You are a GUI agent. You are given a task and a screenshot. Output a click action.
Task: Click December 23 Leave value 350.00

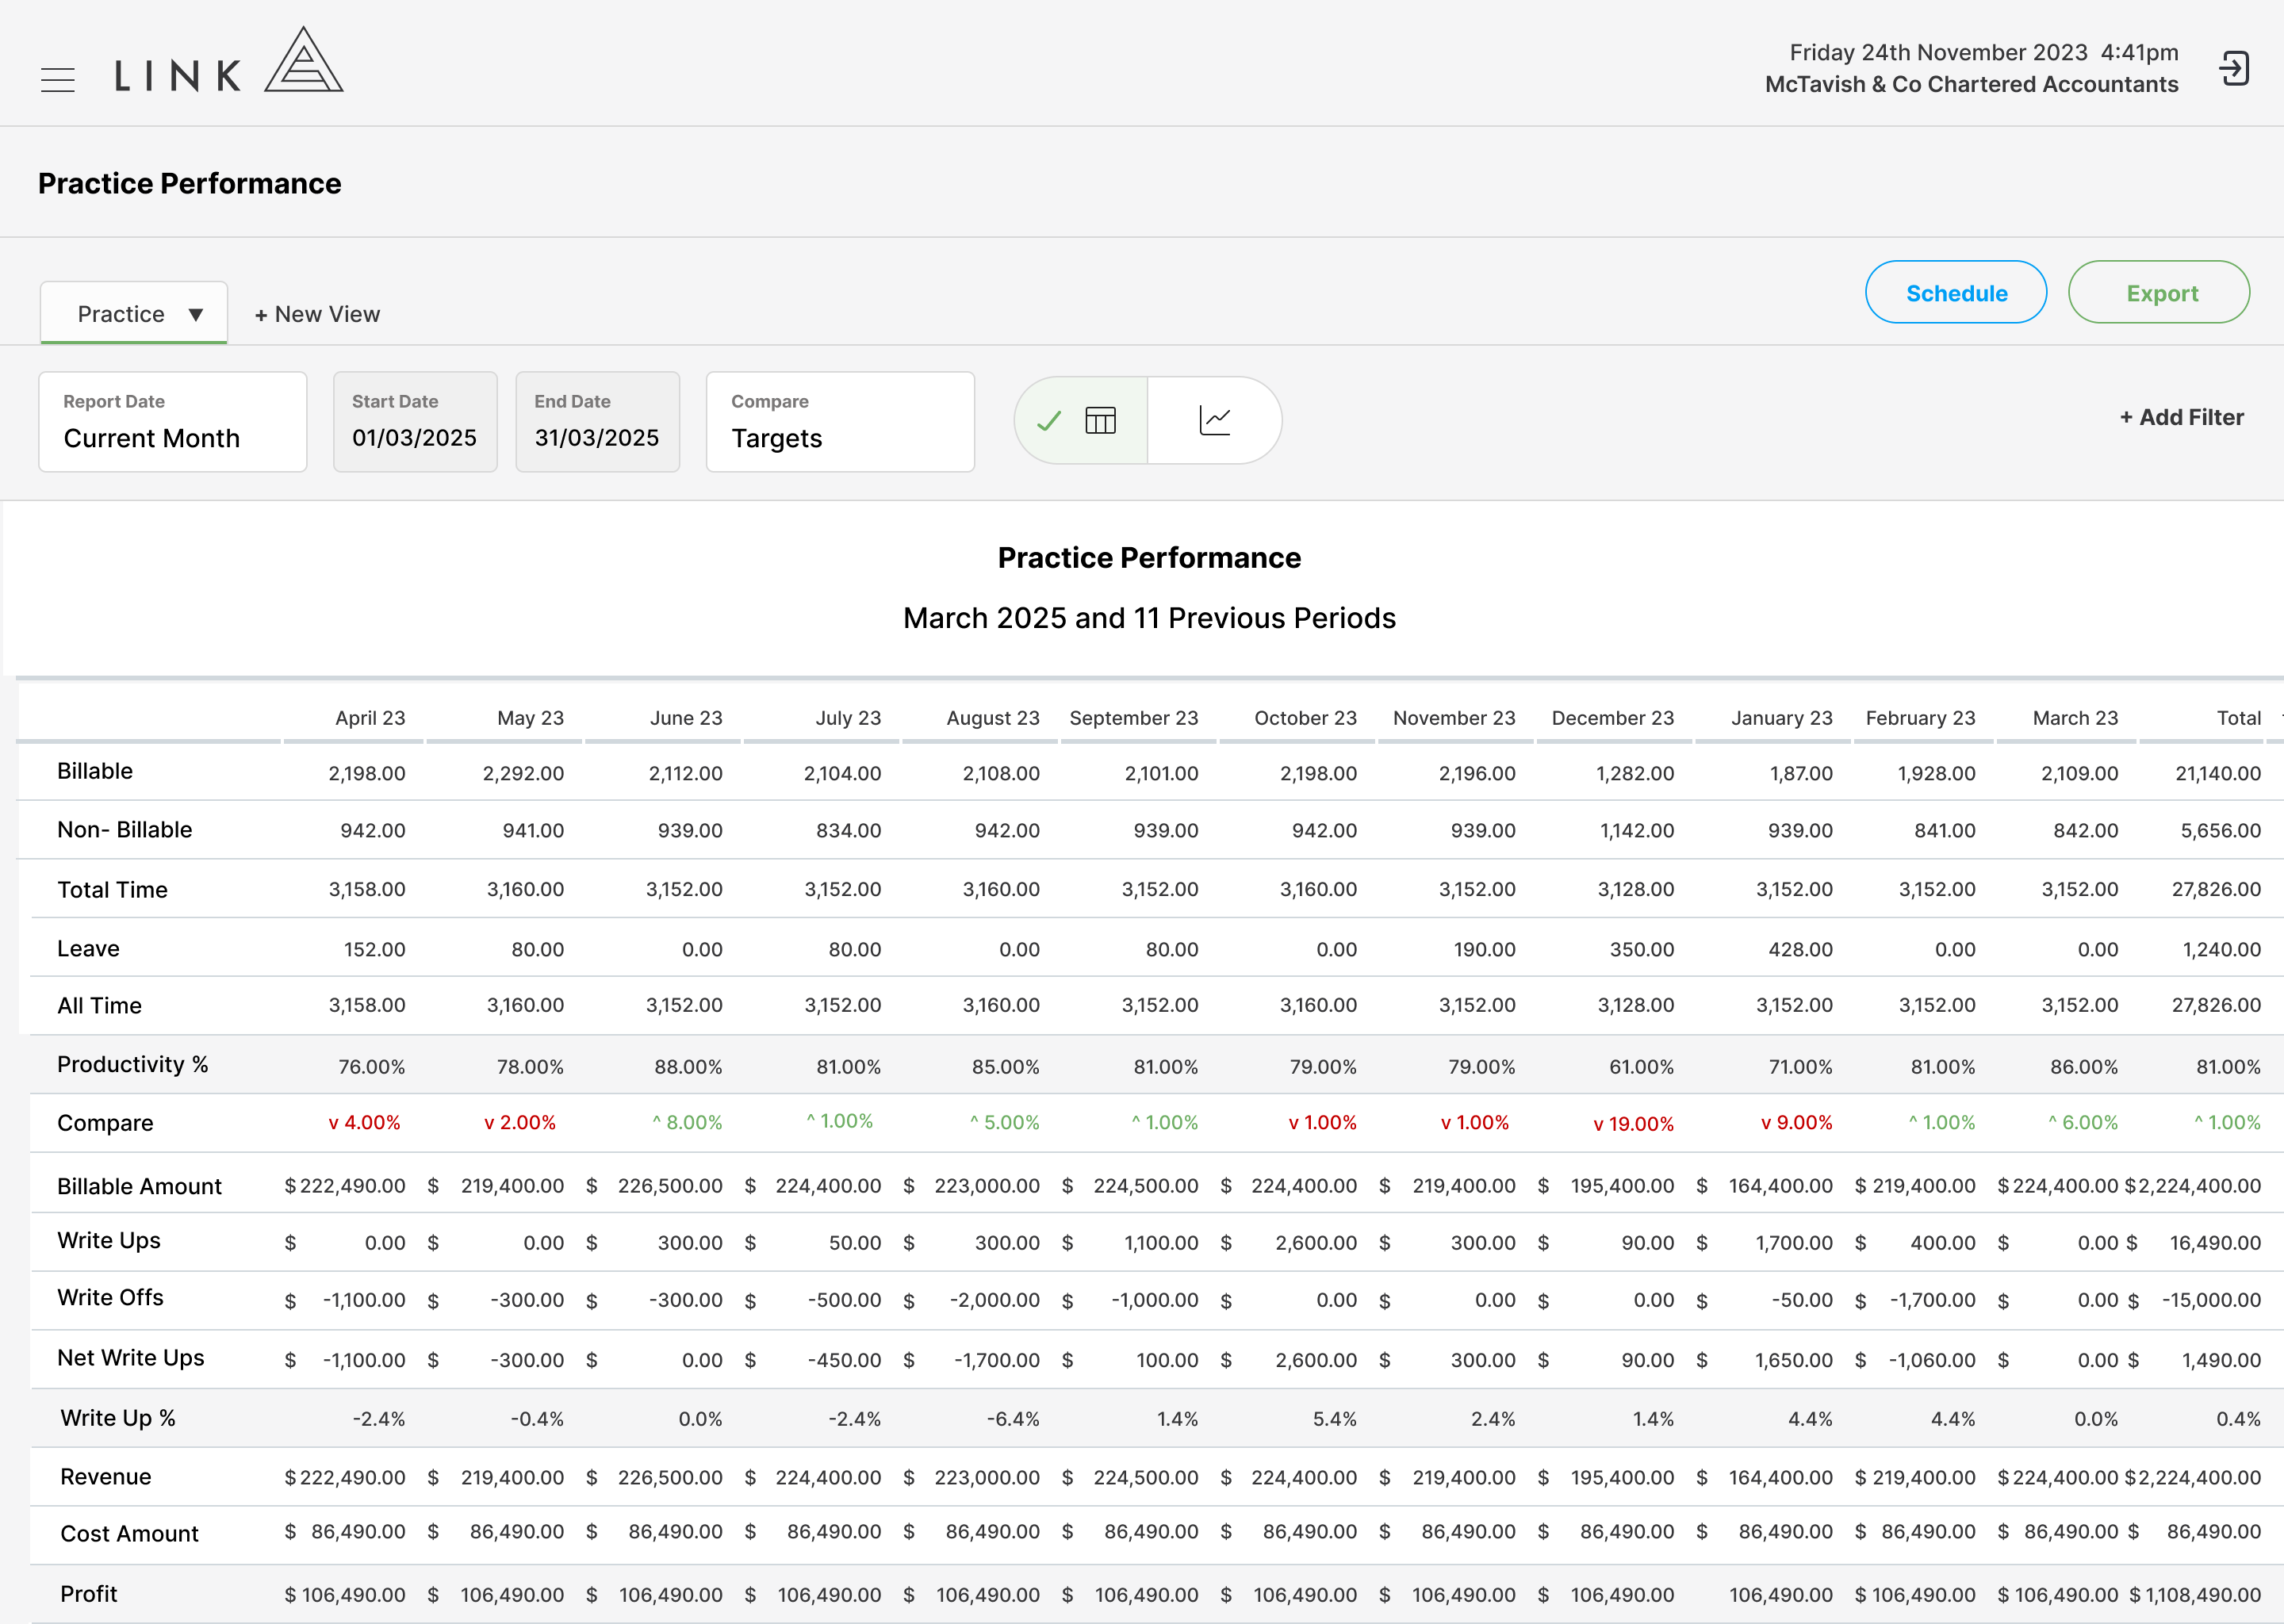1642,950
